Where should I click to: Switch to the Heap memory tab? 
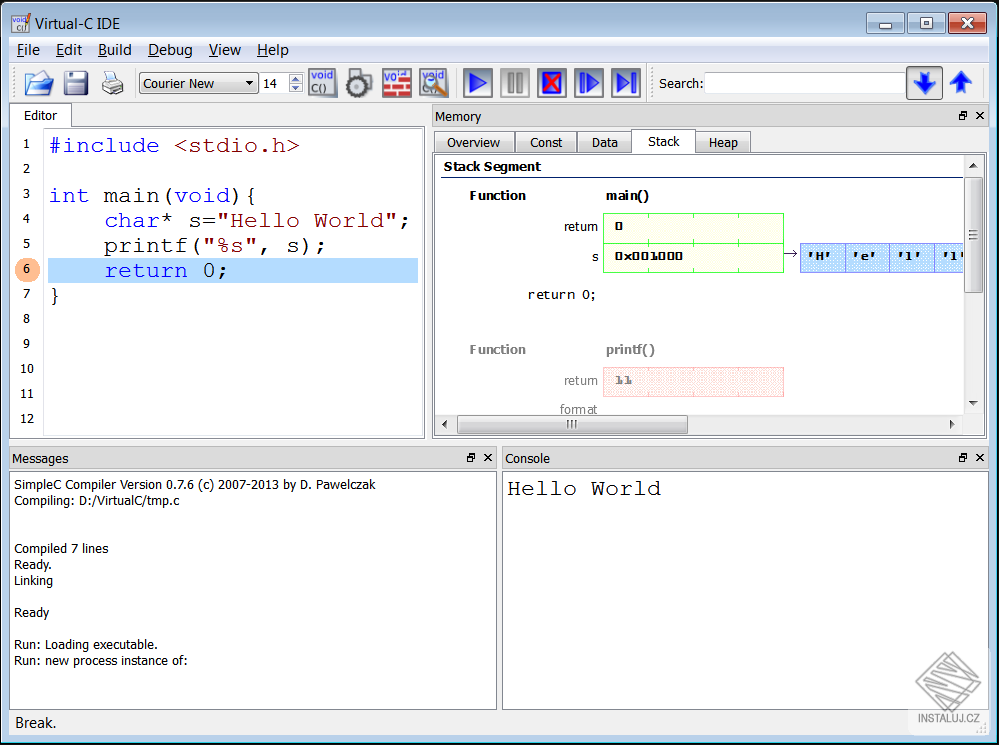[723, 143]
